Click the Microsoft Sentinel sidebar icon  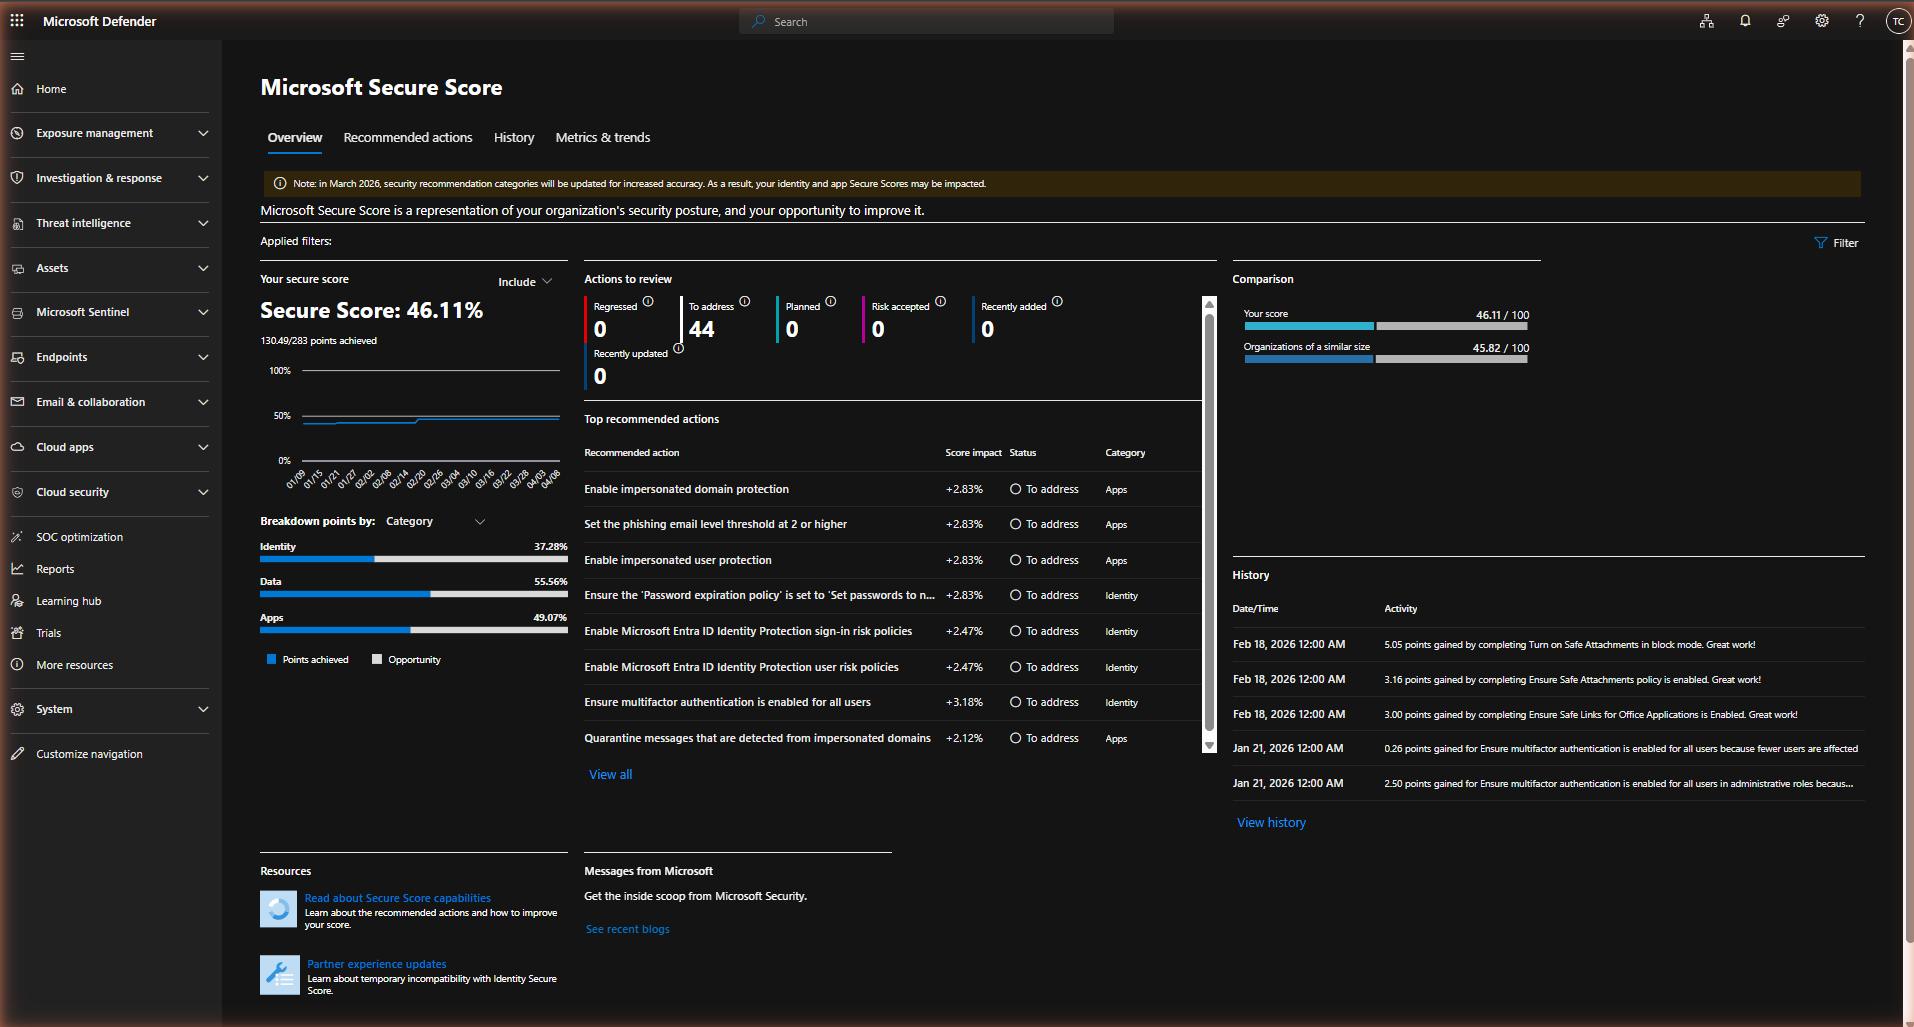coord(17,312)
